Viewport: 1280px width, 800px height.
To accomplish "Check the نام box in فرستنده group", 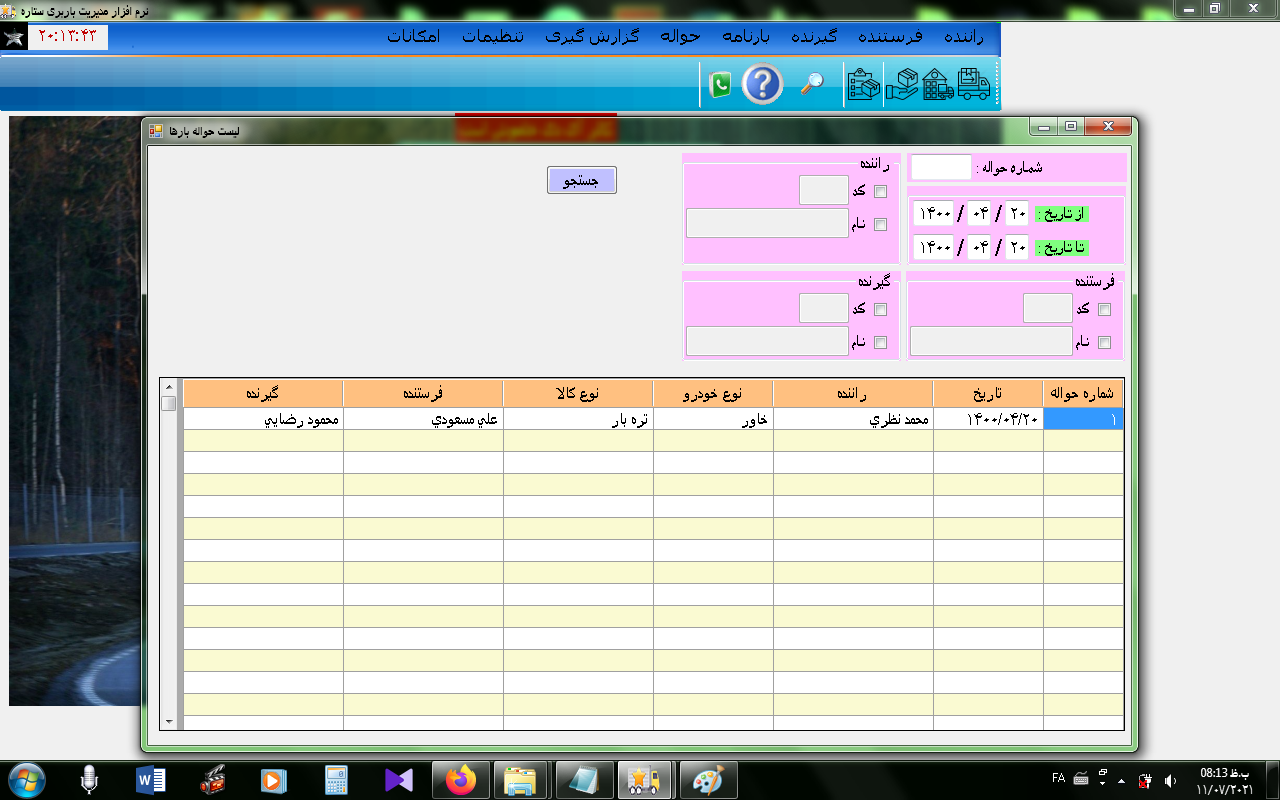I will (1104, 342).
